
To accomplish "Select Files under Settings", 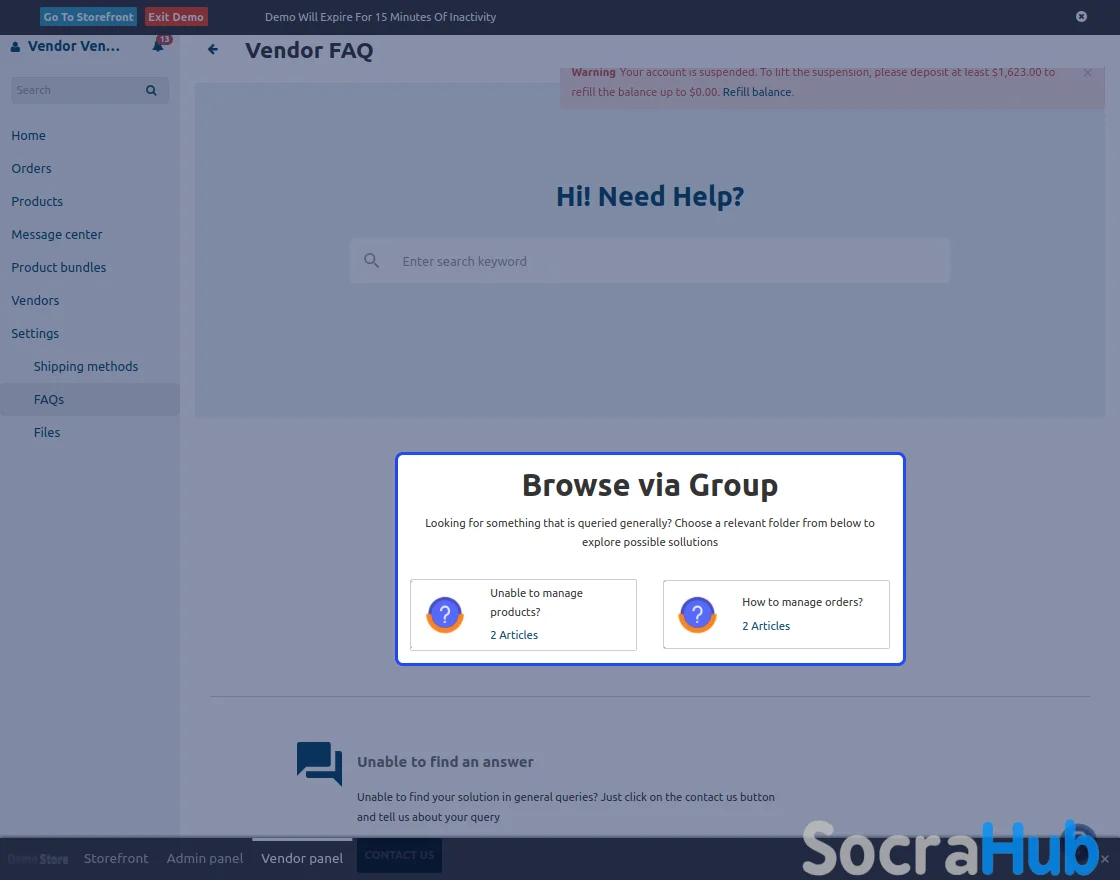I will click(46, 432).
